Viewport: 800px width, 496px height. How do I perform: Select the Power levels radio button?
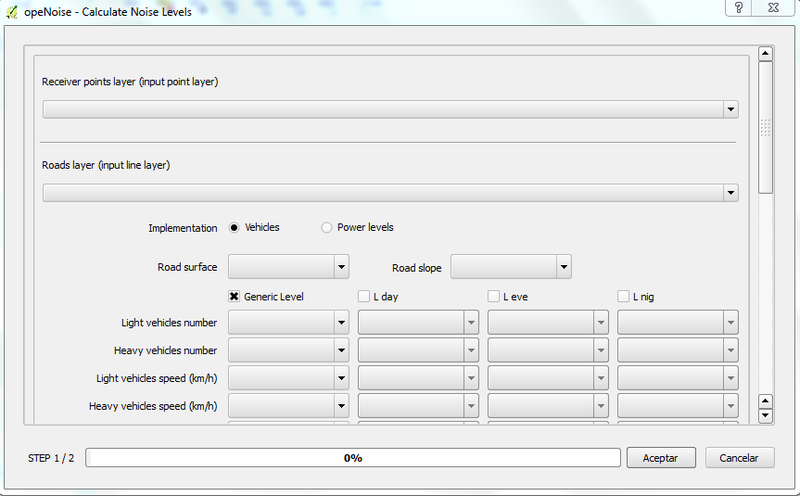[x=327, y=228]
